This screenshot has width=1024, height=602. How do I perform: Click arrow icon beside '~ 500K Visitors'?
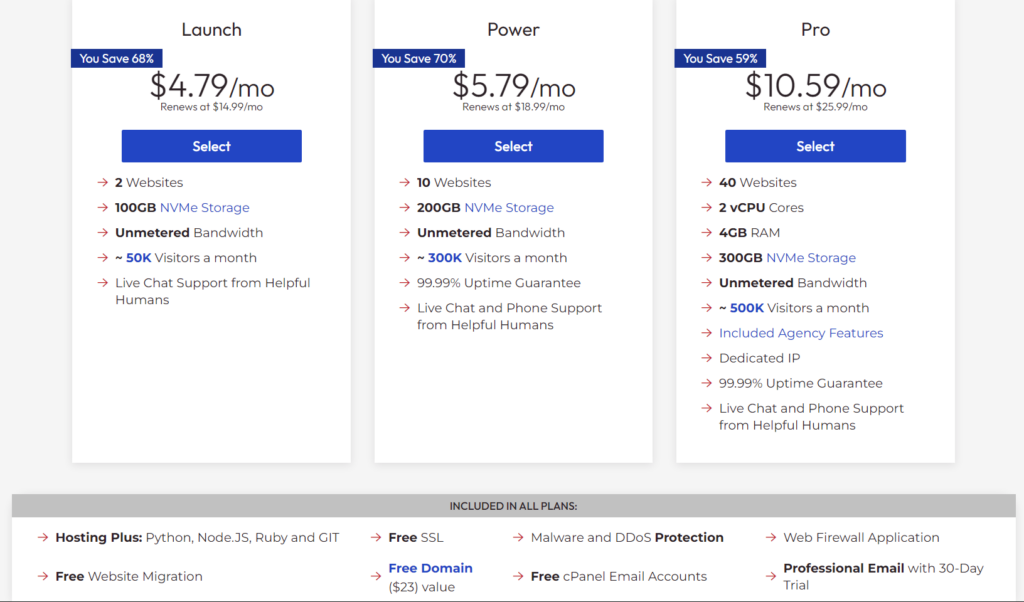[706, 308]
